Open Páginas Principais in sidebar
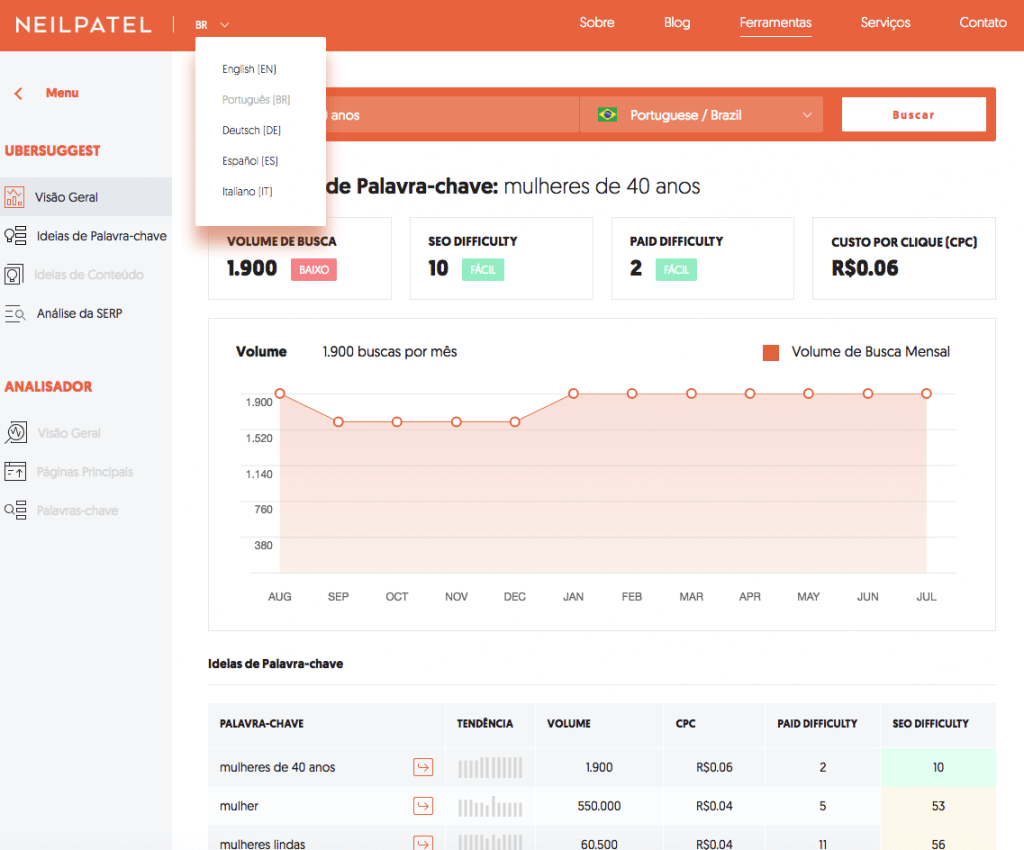This screenshot has width=1024, height=850. [x=85, y=471]
